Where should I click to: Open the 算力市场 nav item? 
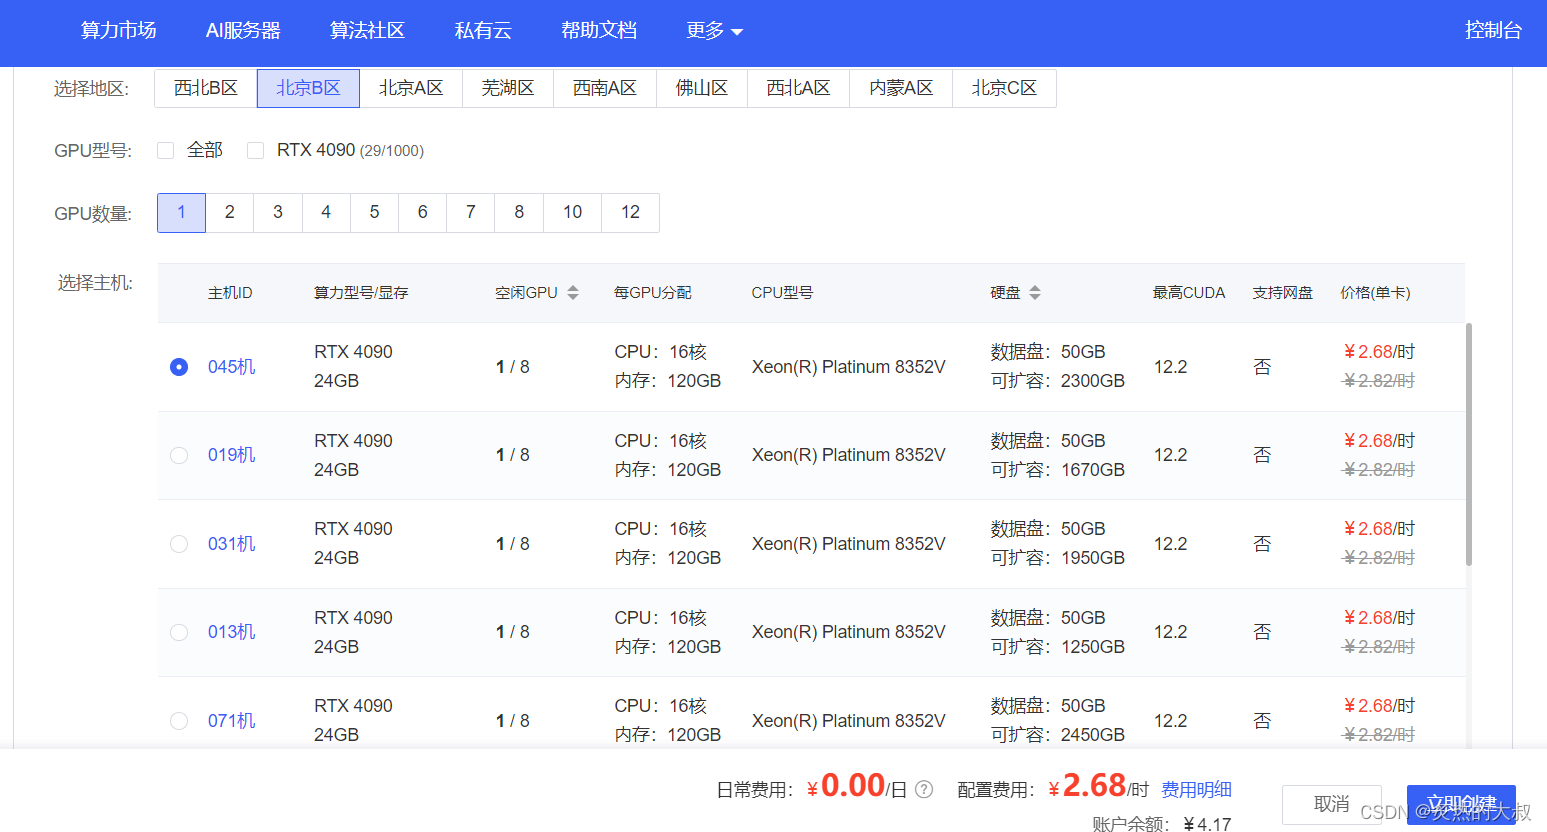click(x=118, y=31)
